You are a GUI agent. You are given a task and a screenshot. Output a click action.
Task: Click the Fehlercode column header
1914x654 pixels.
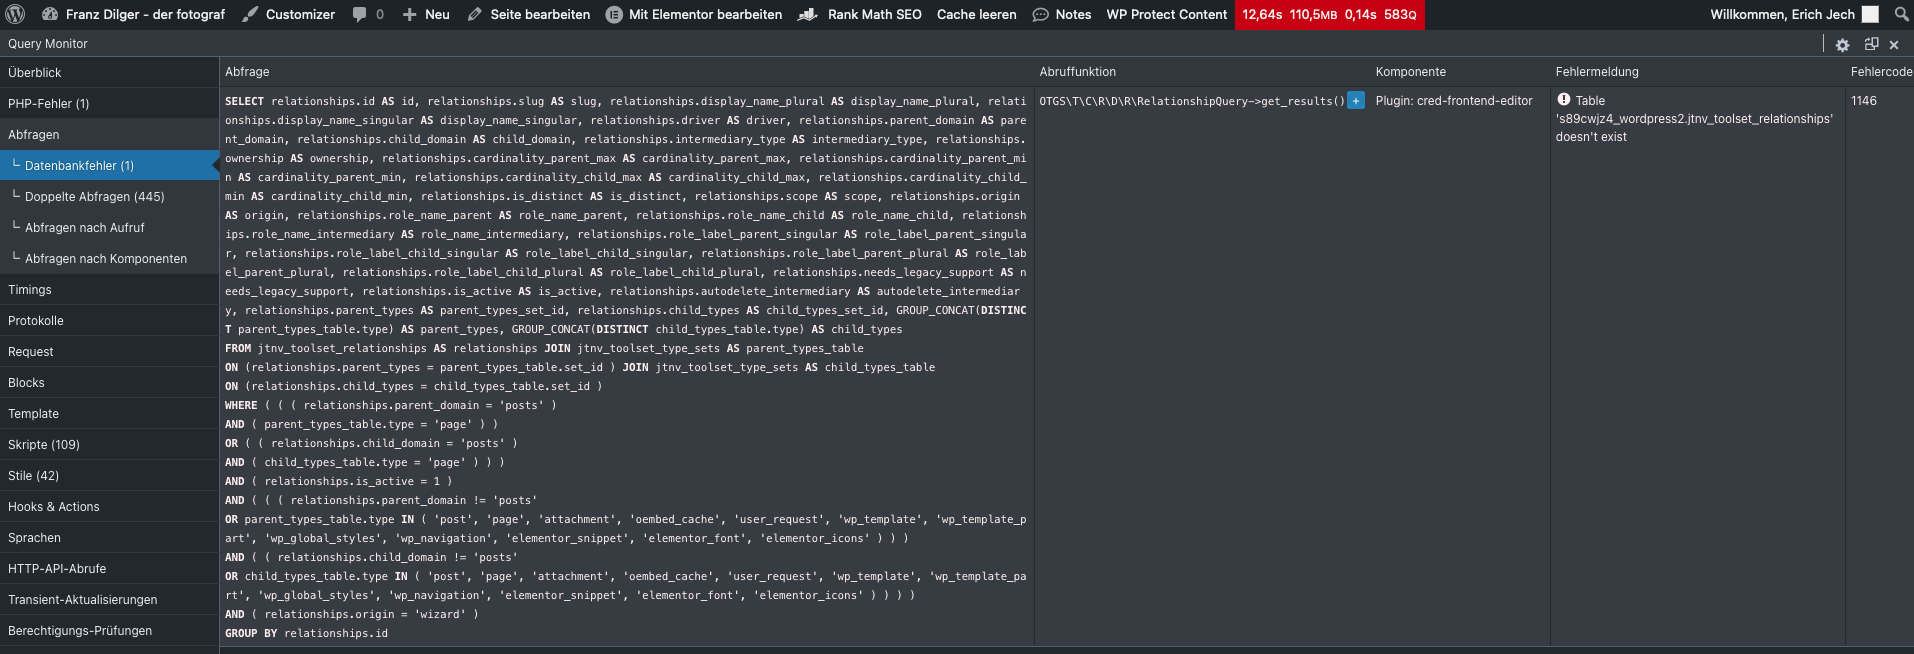pyautogui.click(x=1881, y=72)
